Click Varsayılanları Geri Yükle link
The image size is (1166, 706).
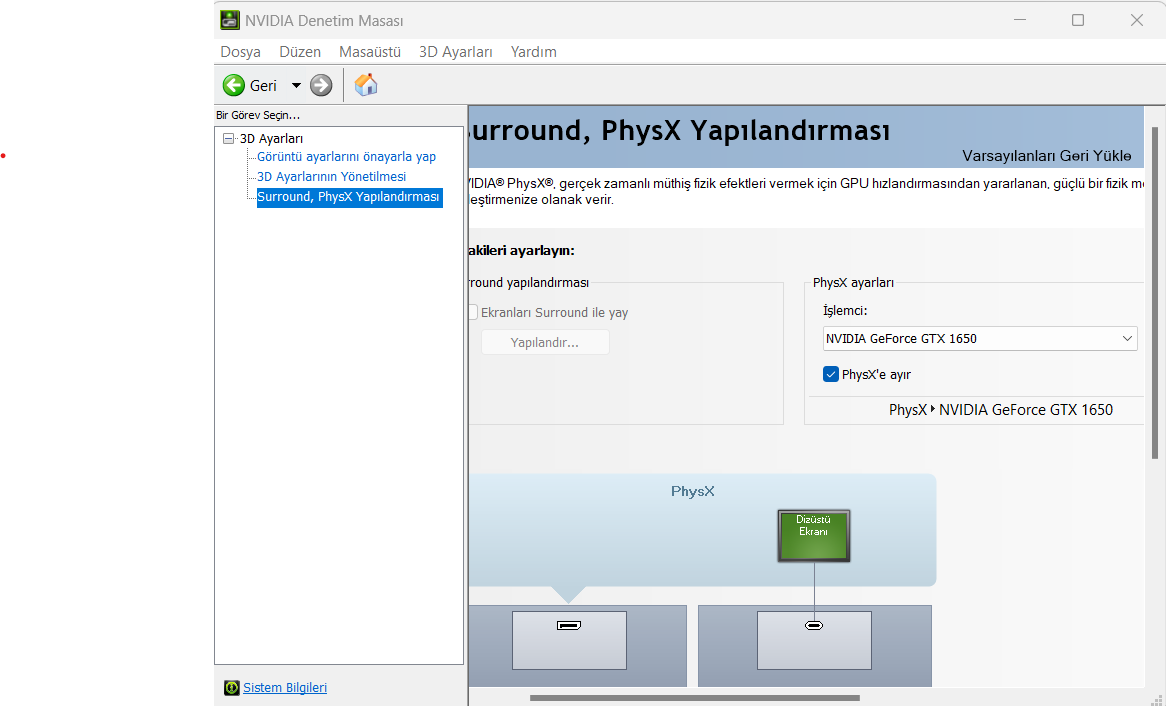(x=1046, y=156)
